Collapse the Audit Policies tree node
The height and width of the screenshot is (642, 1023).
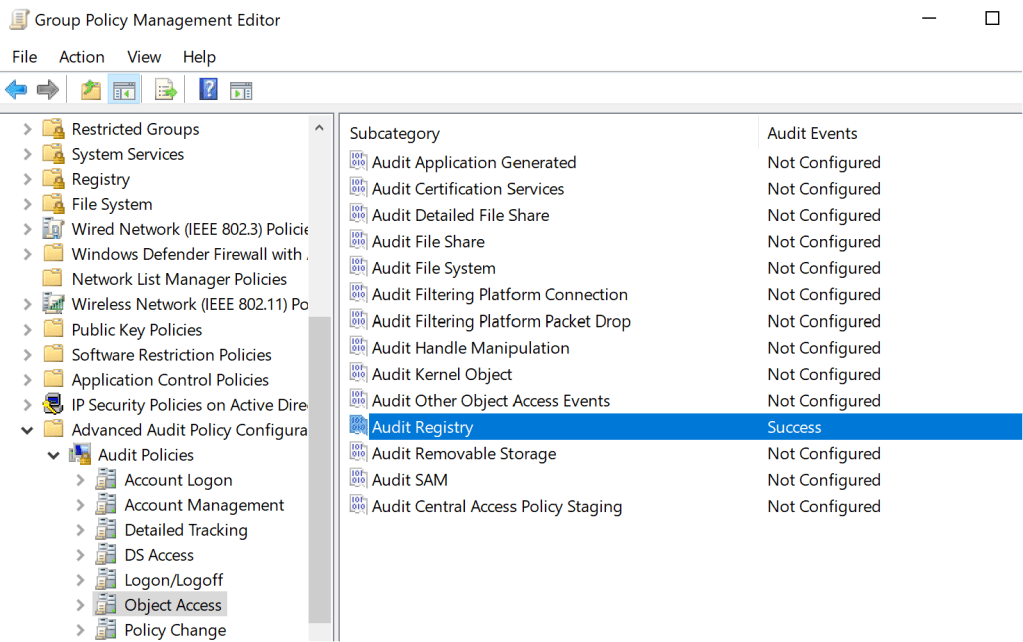54,455
